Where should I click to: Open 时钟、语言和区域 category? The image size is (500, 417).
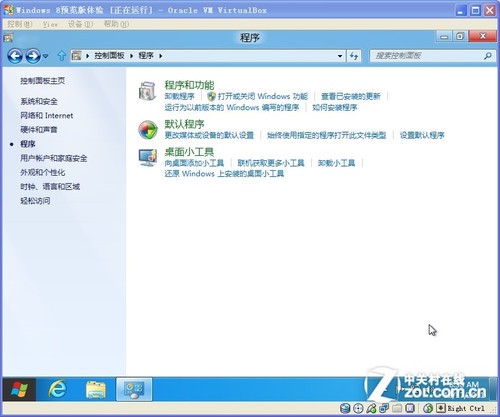[50, 187]
